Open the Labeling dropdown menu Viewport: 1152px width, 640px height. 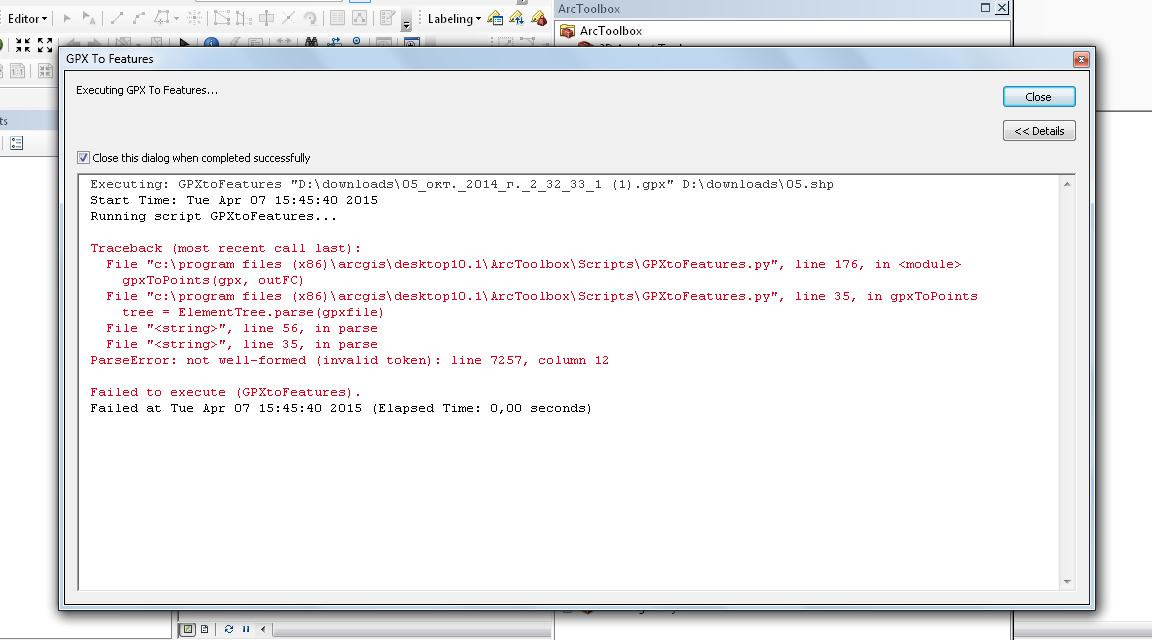[454, 18]
